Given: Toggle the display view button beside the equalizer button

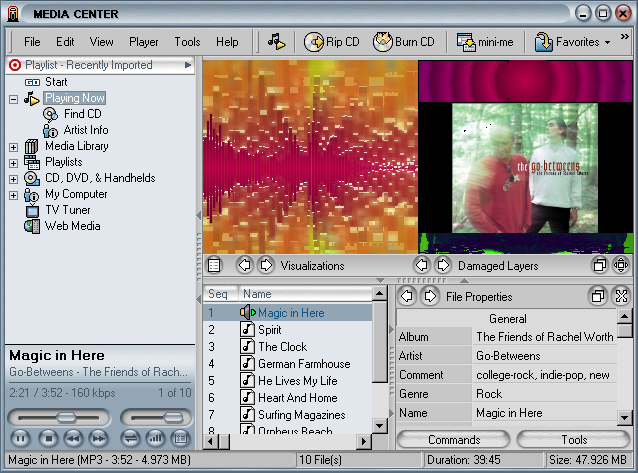Looking at the screenshot, I should [181, 438].
